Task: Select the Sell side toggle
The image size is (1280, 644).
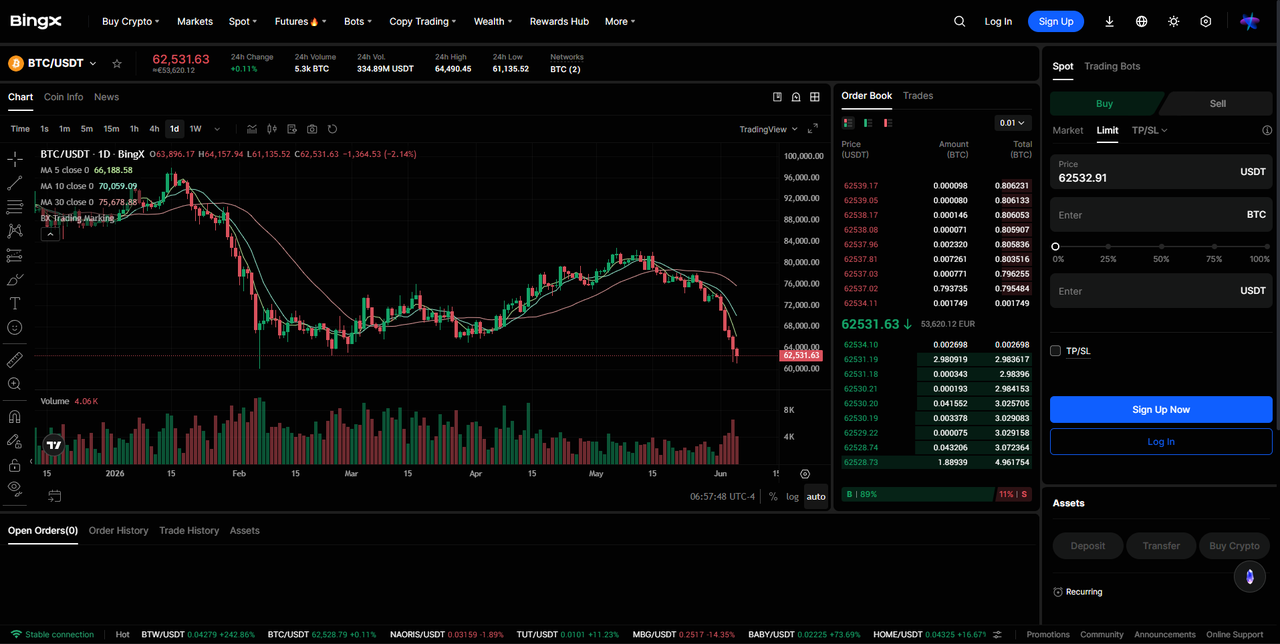Action: [1217, 104]
